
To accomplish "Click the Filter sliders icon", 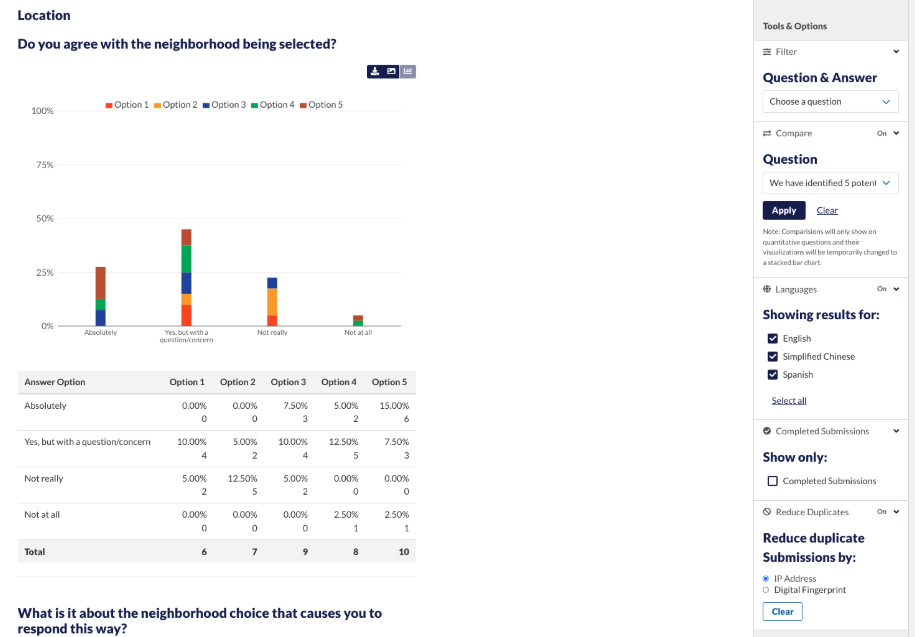I will pos(767,52).
